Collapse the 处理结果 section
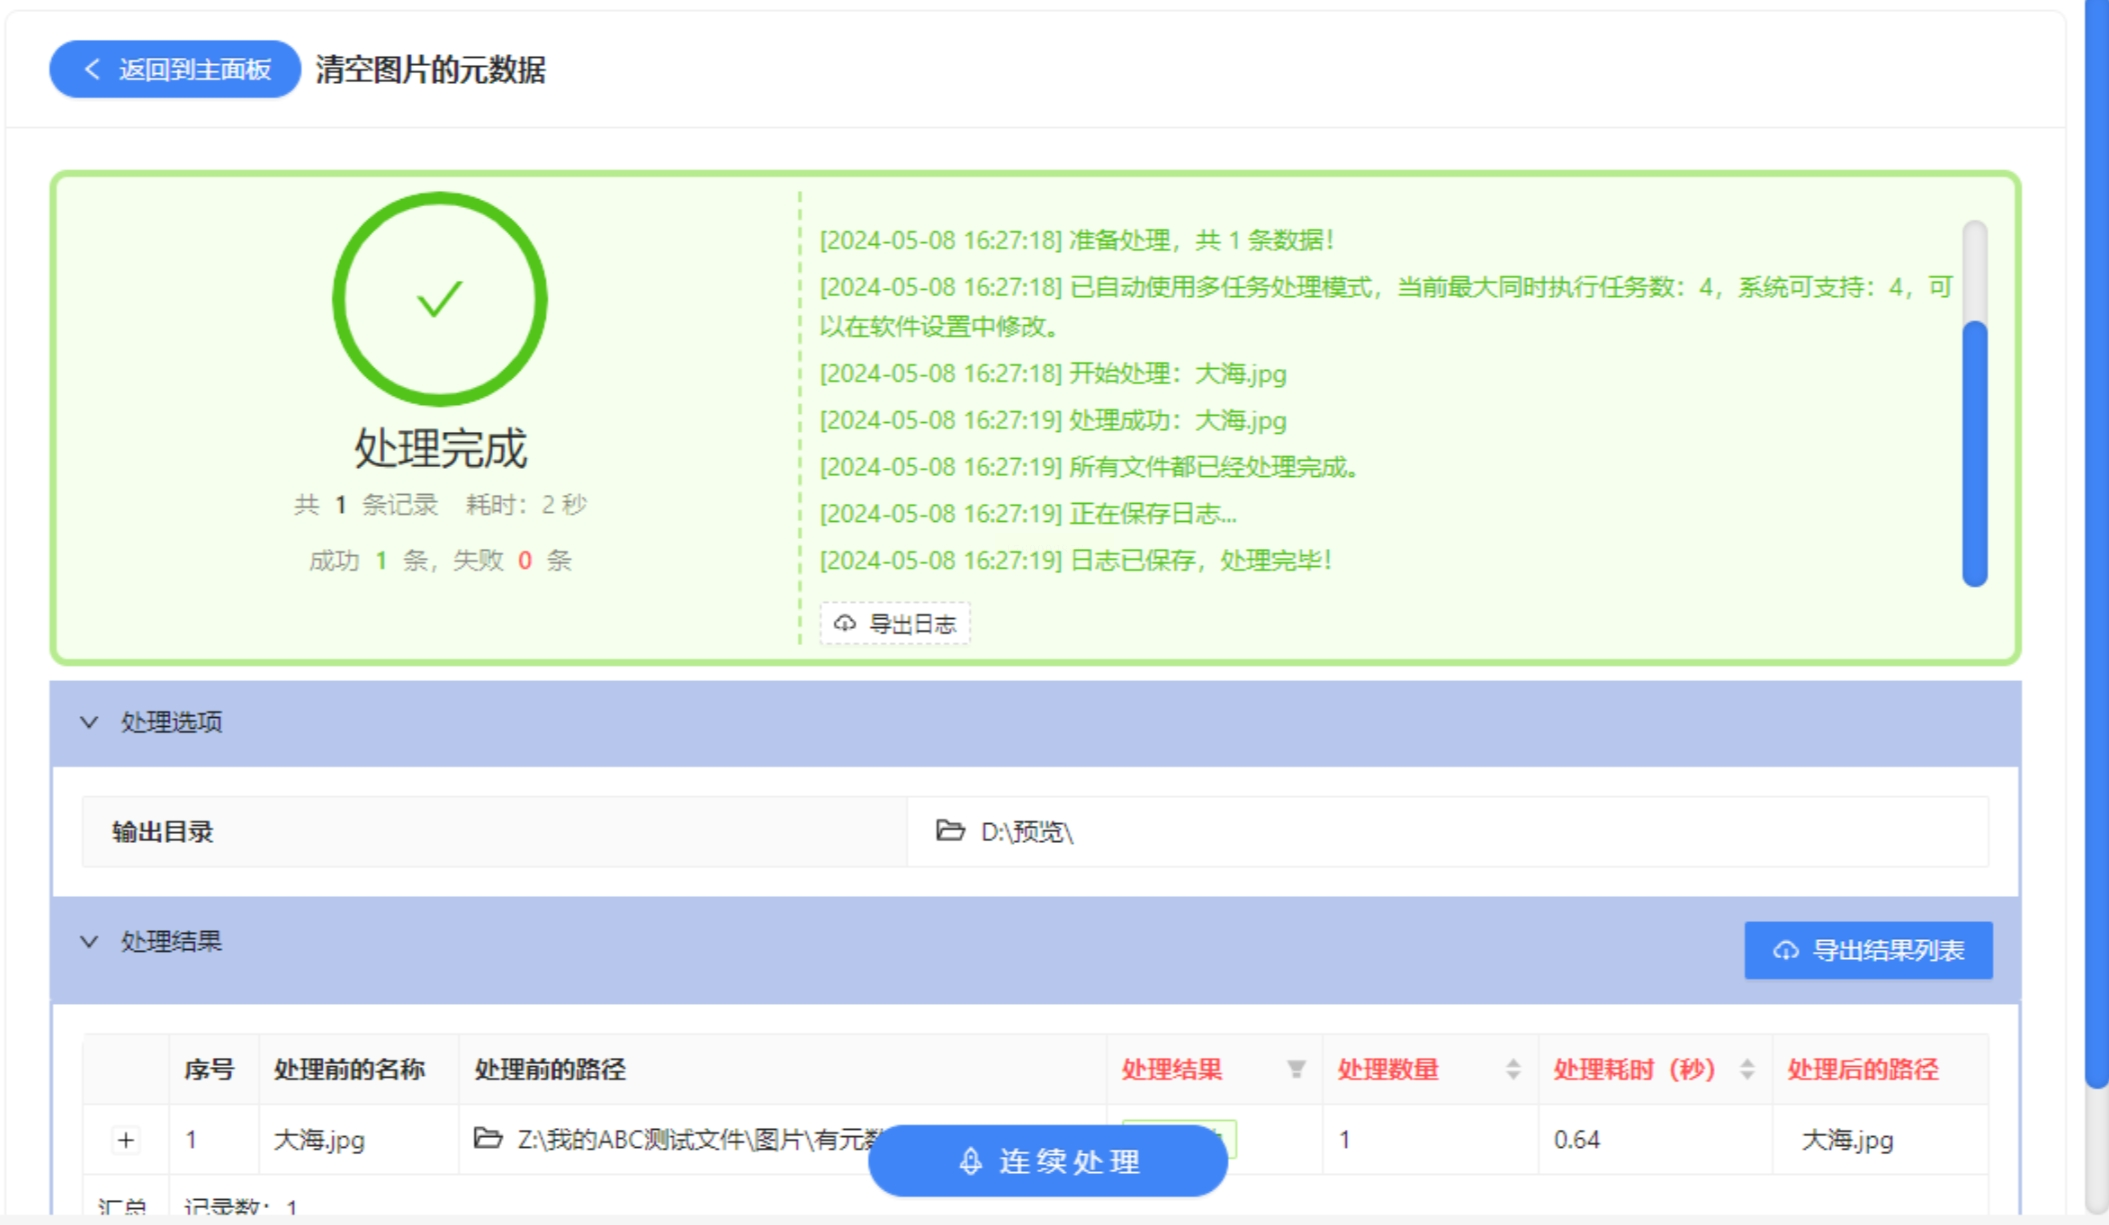 (x=90, y=941)
